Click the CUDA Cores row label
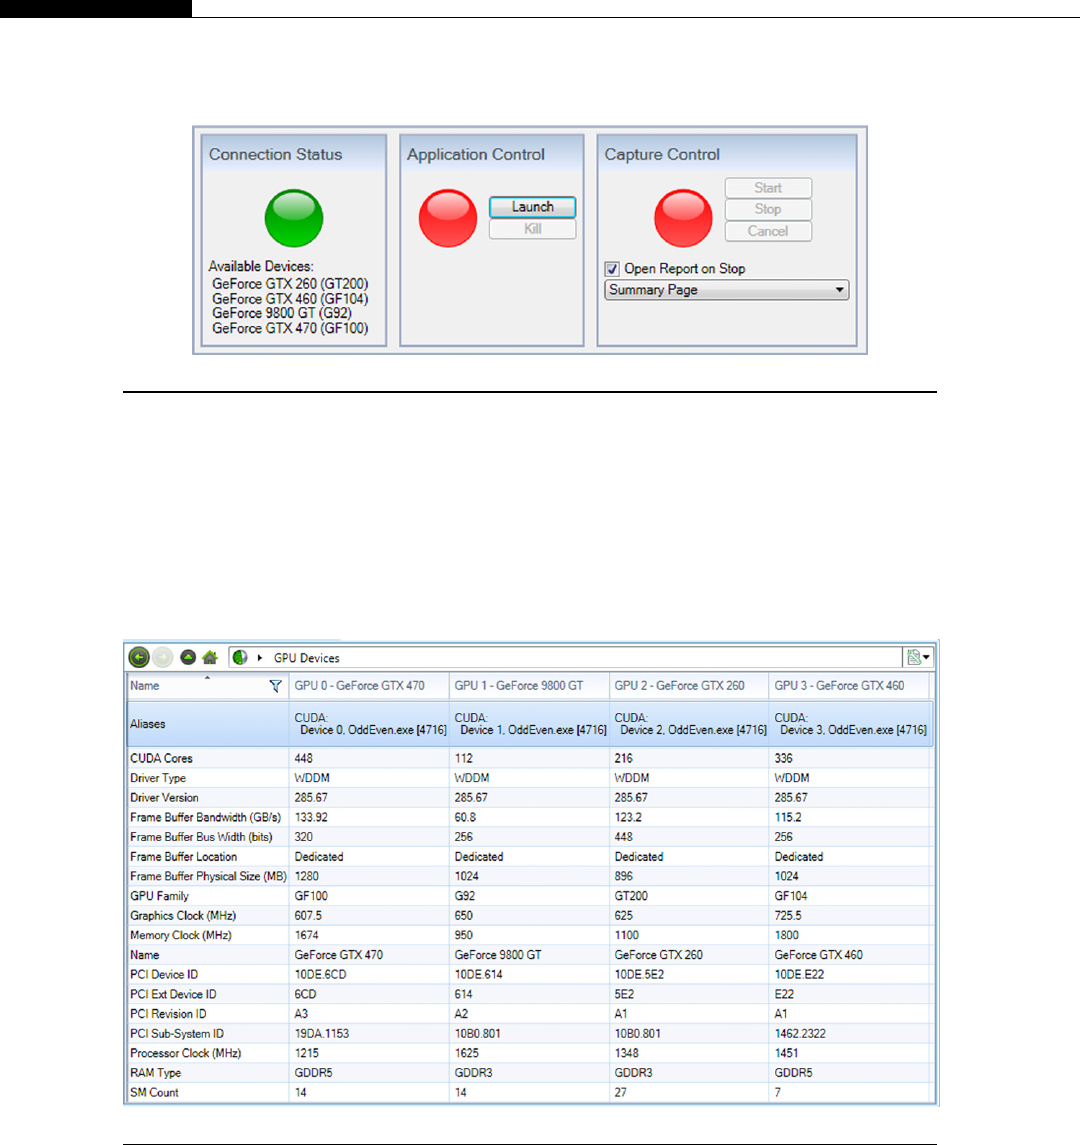 (161, 759)
